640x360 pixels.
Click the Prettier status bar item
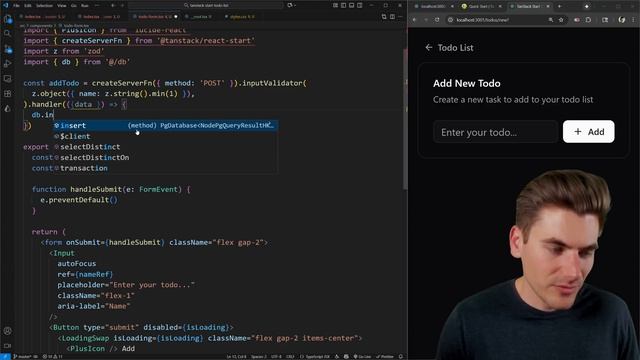click(385, 356)
